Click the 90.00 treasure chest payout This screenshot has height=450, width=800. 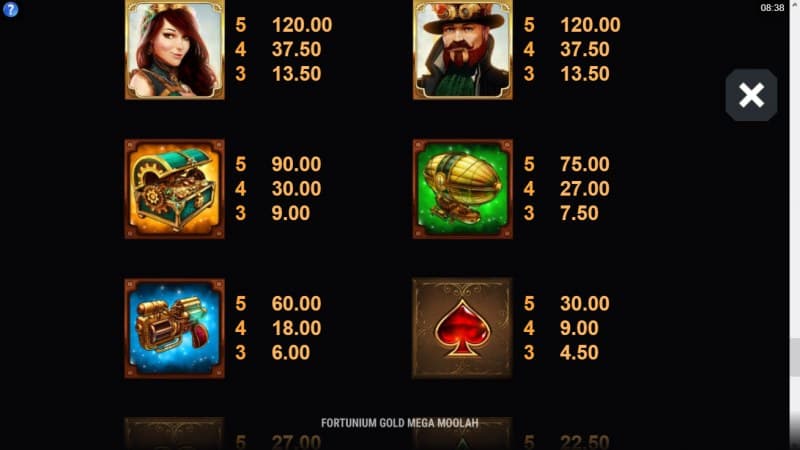coord(296,164)
